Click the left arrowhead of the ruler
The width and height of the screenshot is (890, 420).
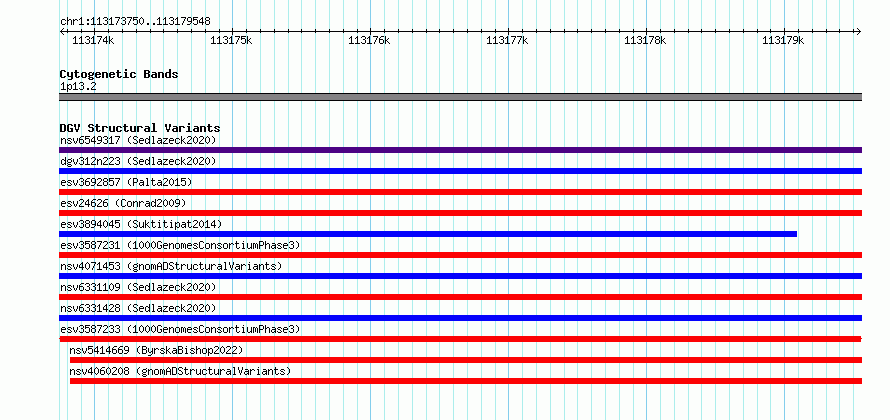point(62,31)
